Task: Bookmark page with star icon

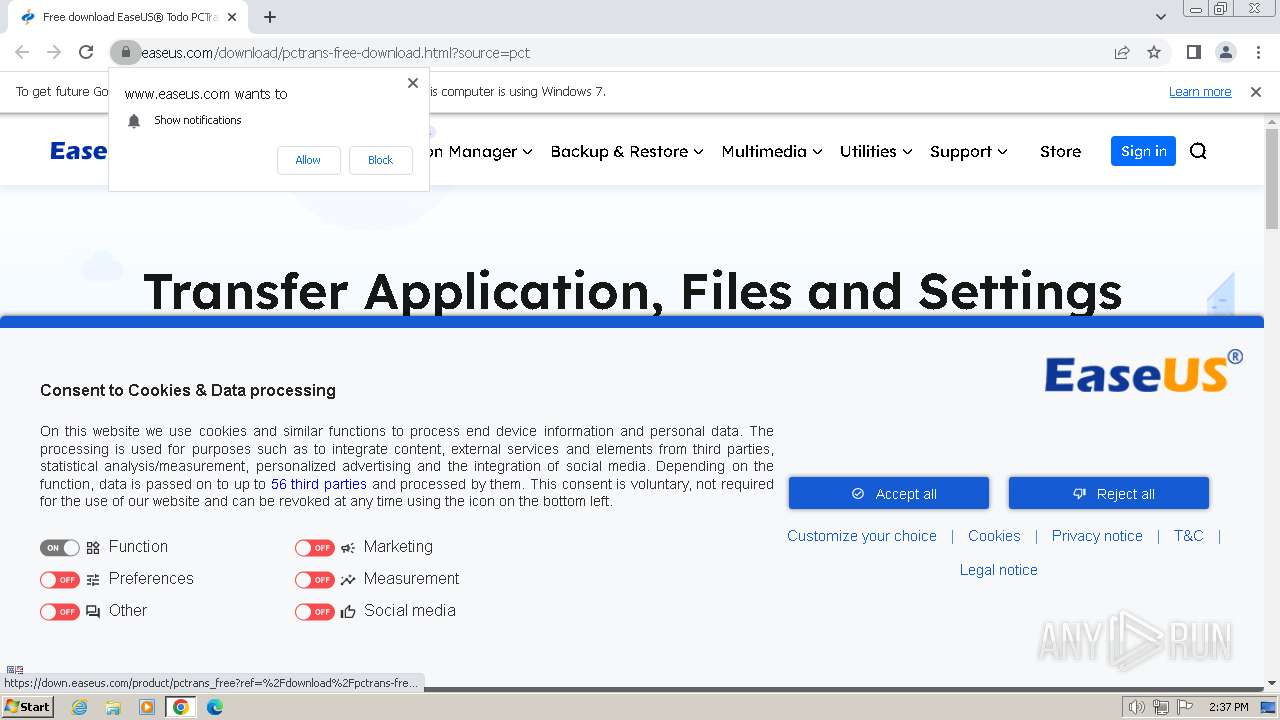Action: (1154, 52)
